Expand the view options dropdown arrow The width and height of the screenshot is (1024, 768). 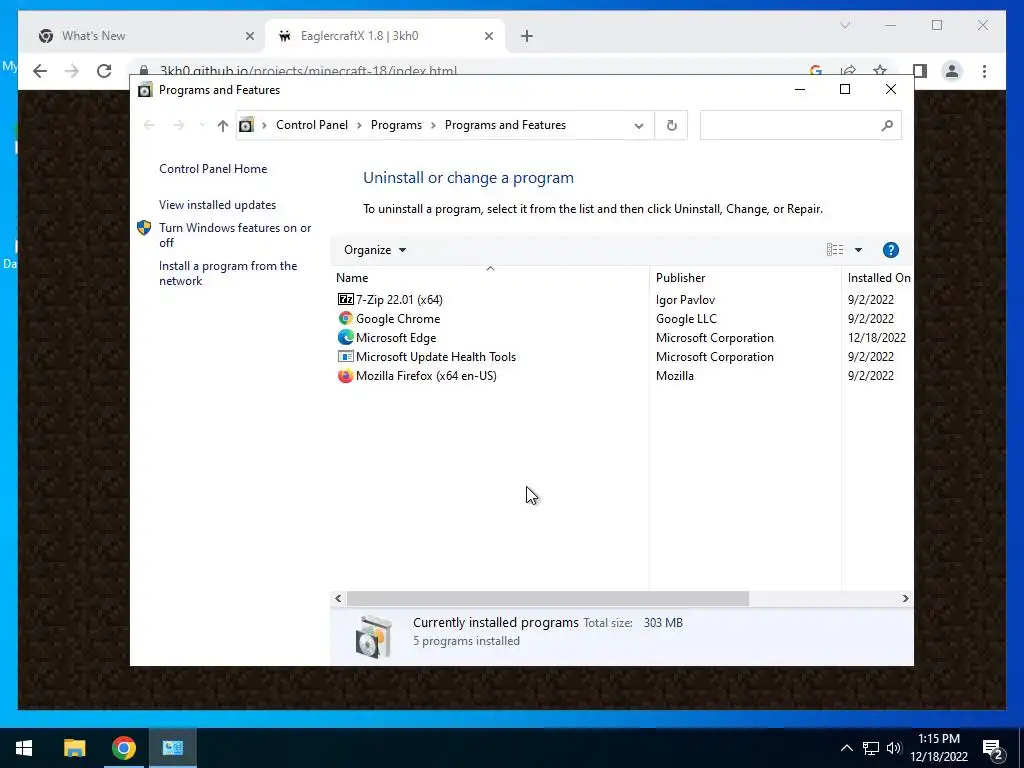click(x=858, y=250)
